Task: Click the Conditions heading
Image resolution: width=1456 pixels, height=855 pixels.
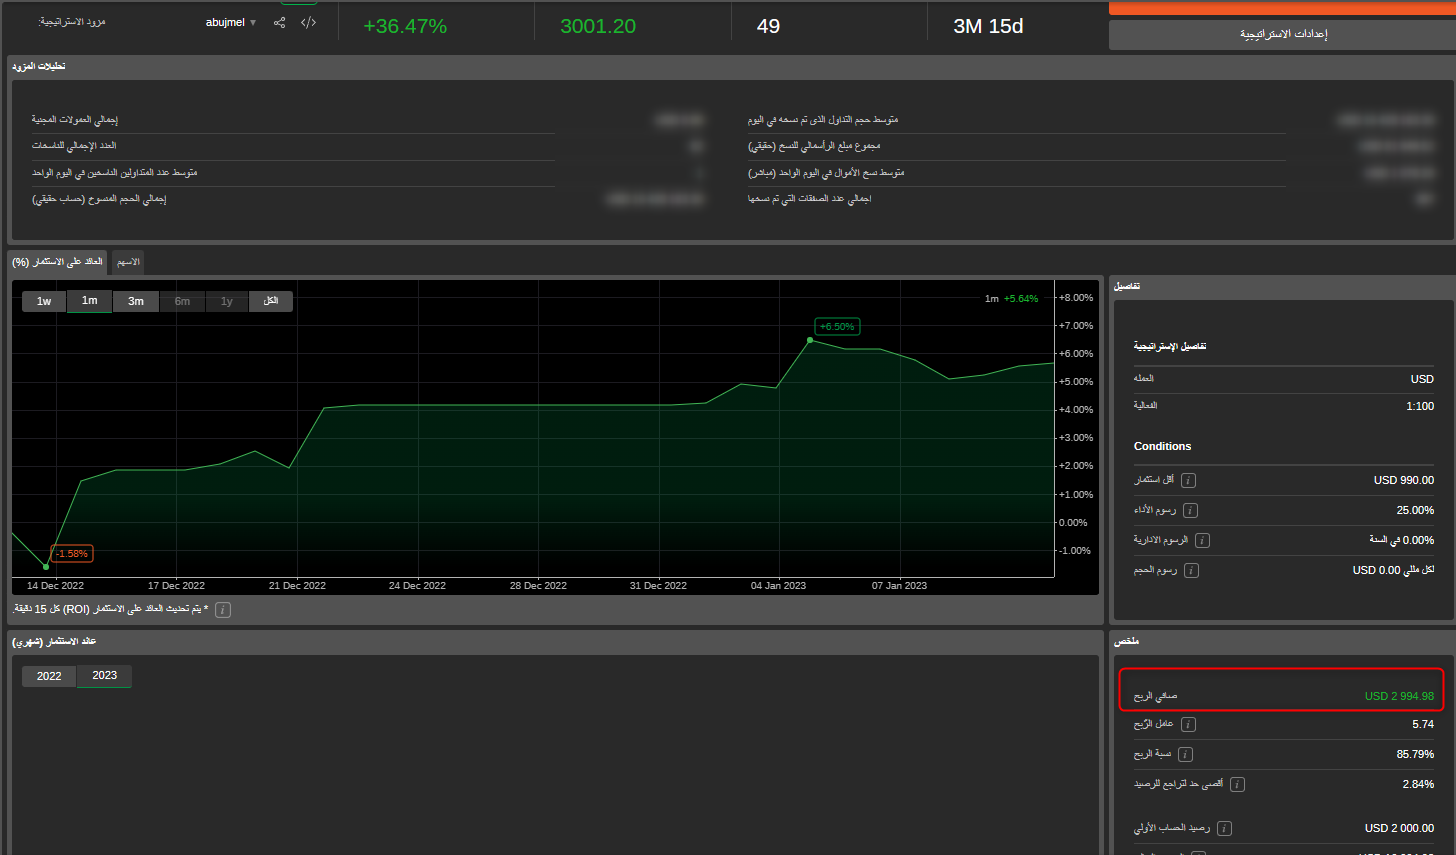Action: point(1162,446)
